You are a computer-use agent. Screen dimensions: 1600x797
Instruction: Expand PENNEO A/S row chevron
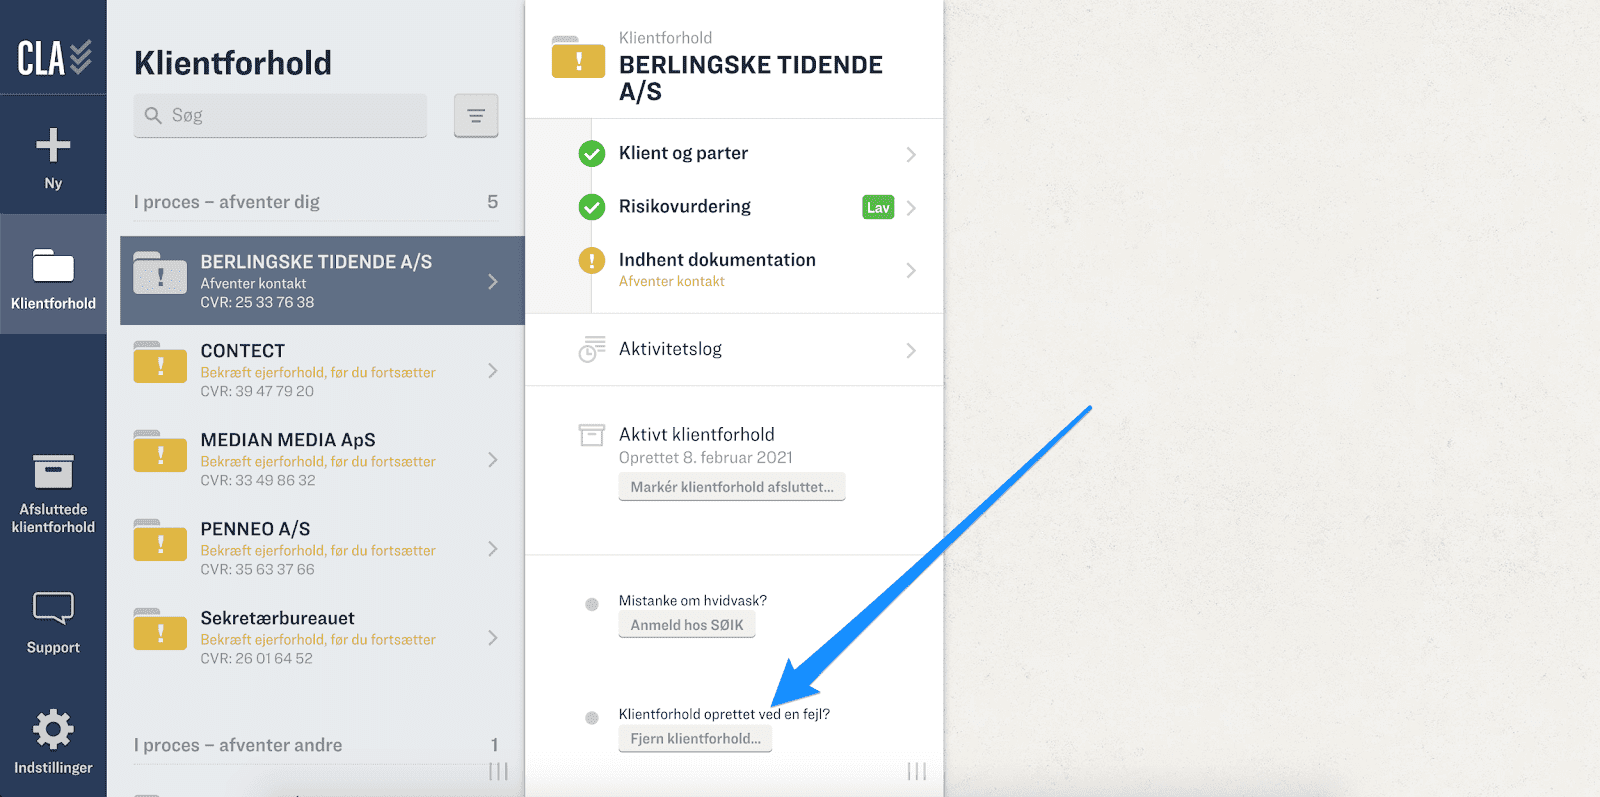point(493,548)
